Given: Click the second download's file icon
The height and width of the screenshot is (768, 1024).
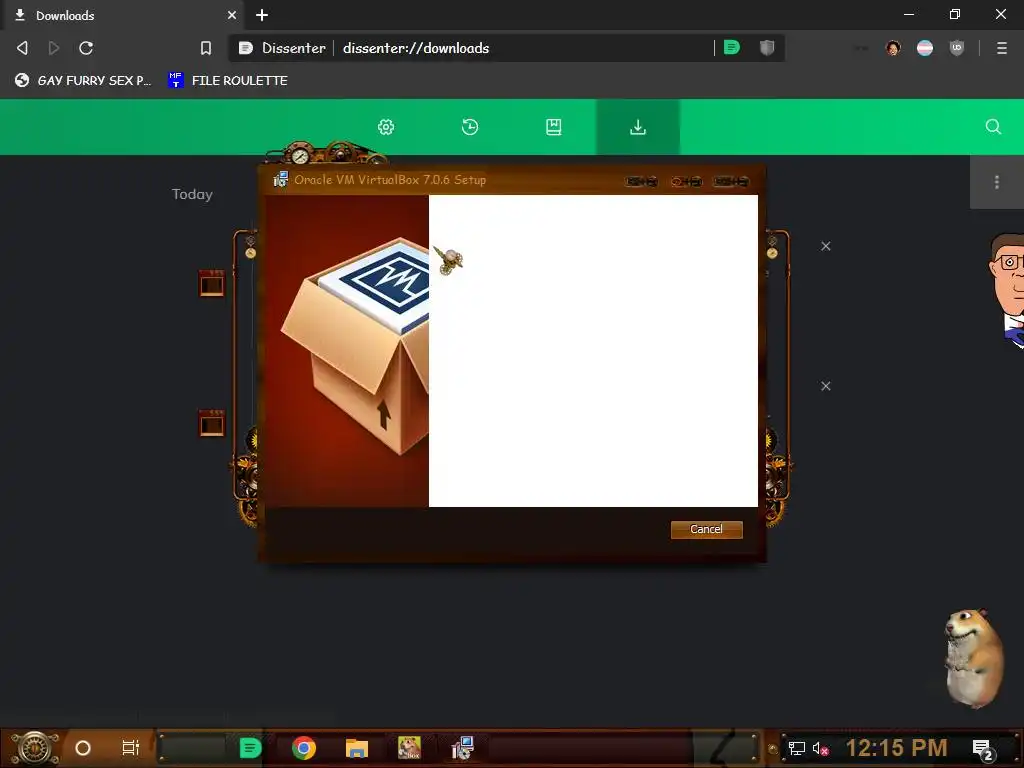Looking at the screenshot, I should tap(212, 423).
